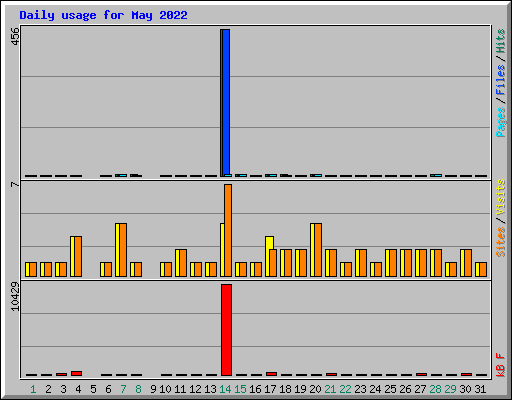
Task: Click day label '7' on the x-axis
Action: pos(123,389)
